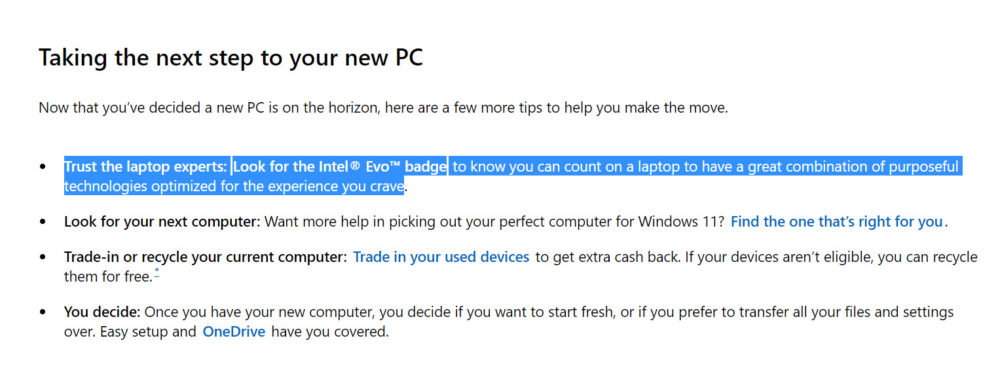Click the footnote asterisk after "them for free."
Image resolution: width=1000 pixels, height=370 pixels.
tap(157, 273)
